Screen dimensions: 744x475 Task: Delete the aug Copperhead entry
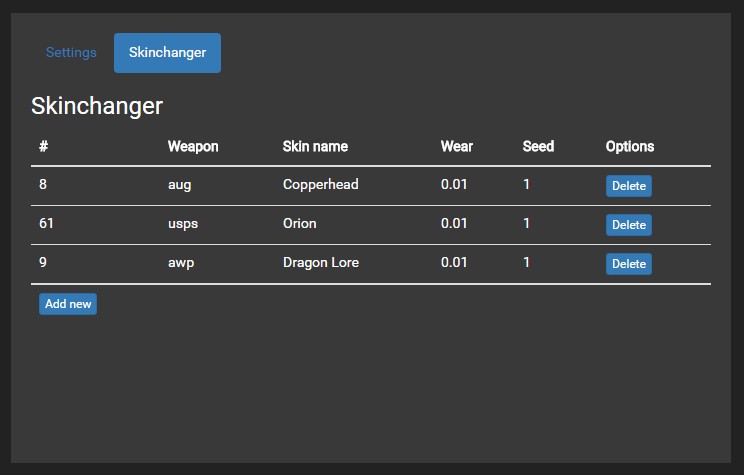click(x=629, y=186)
